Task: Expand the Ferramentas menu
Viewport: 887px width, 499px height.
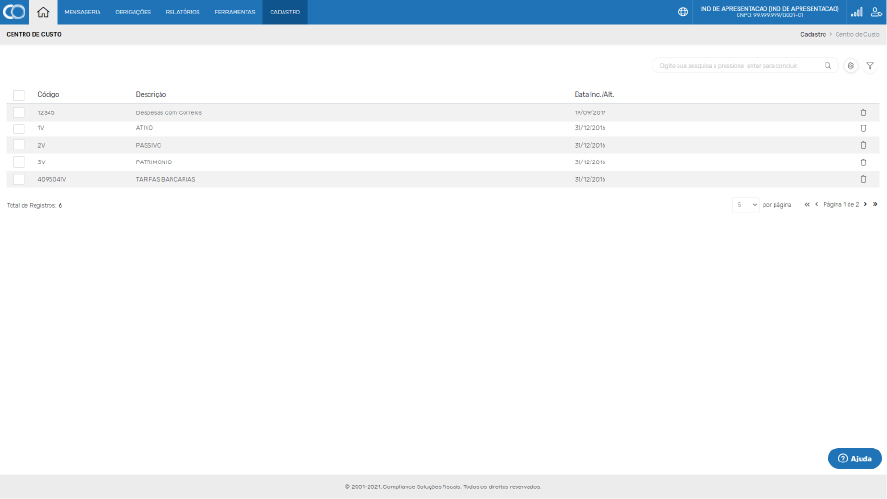Action: (234, 12)
